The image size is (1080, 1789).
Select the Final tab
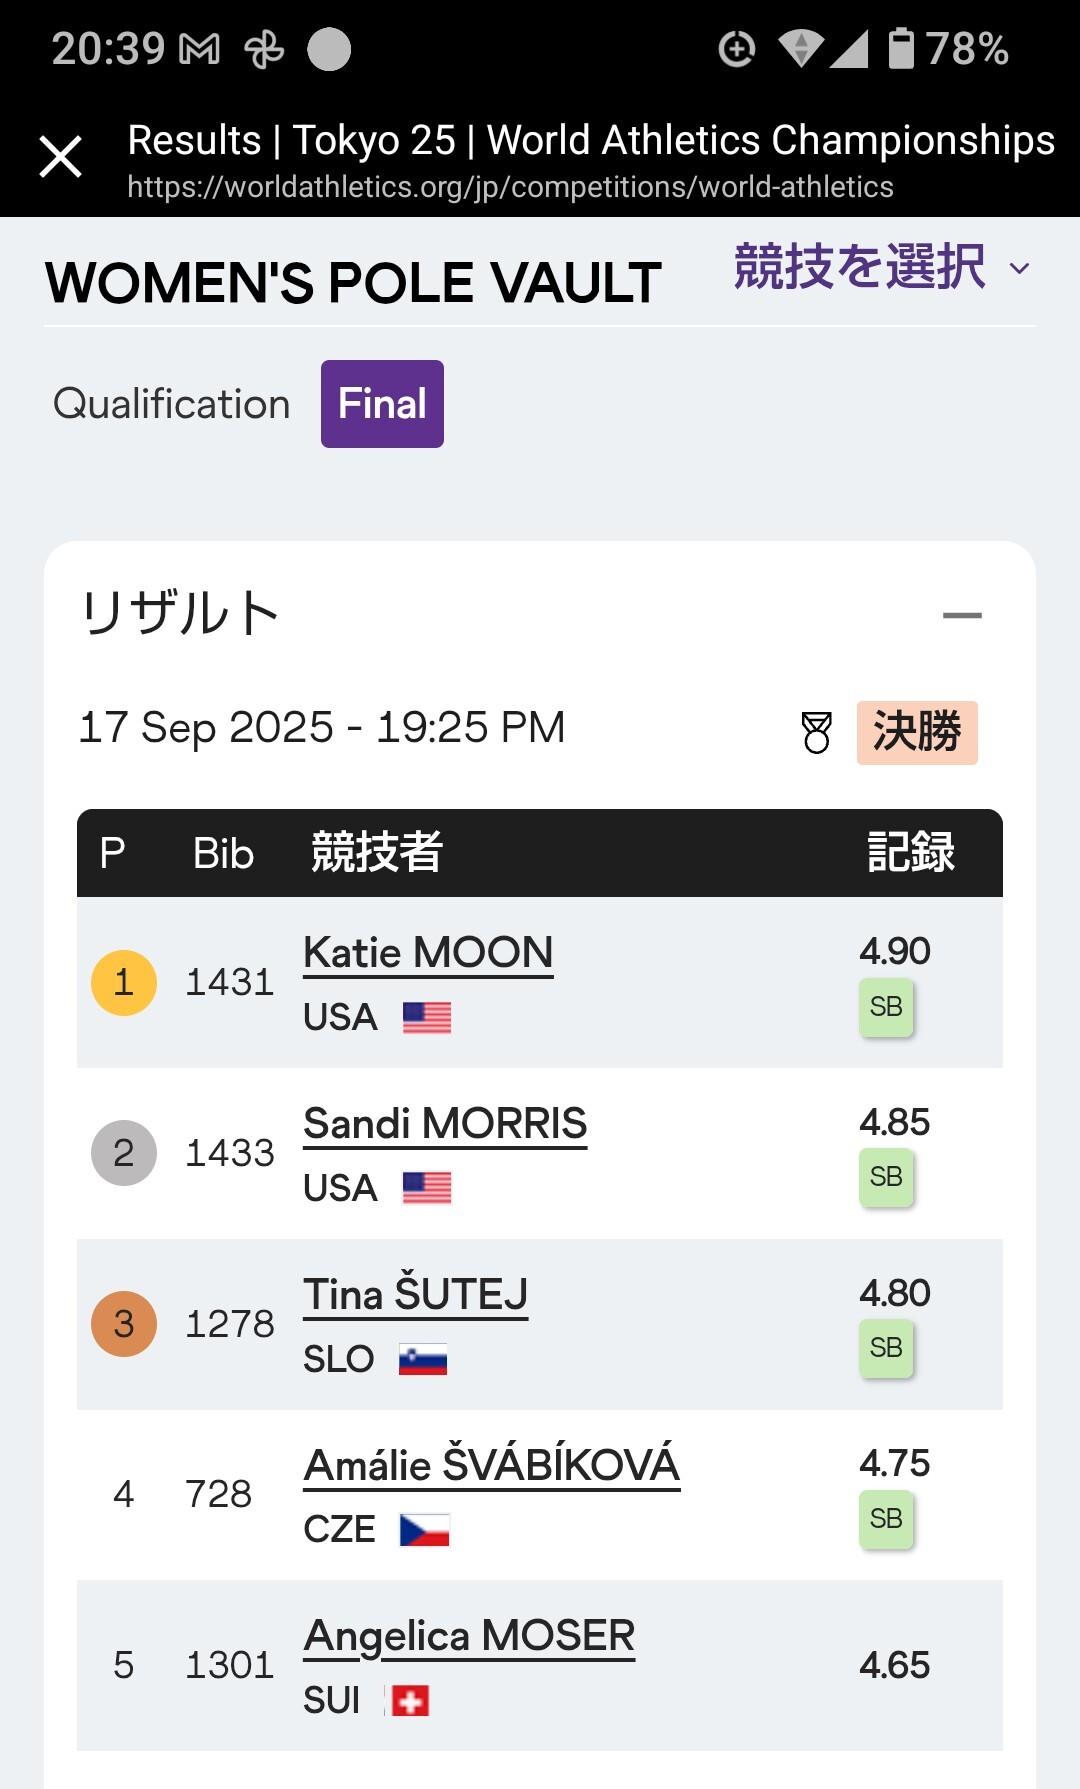pos(382,404)
